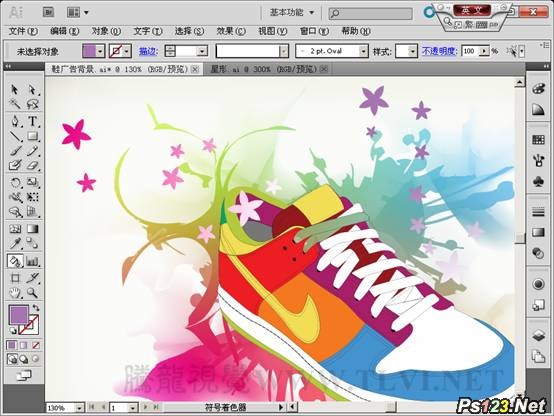The image size is (554, 416).
Task: Click the toolbox purple Fill swatch
Action: 18,315
